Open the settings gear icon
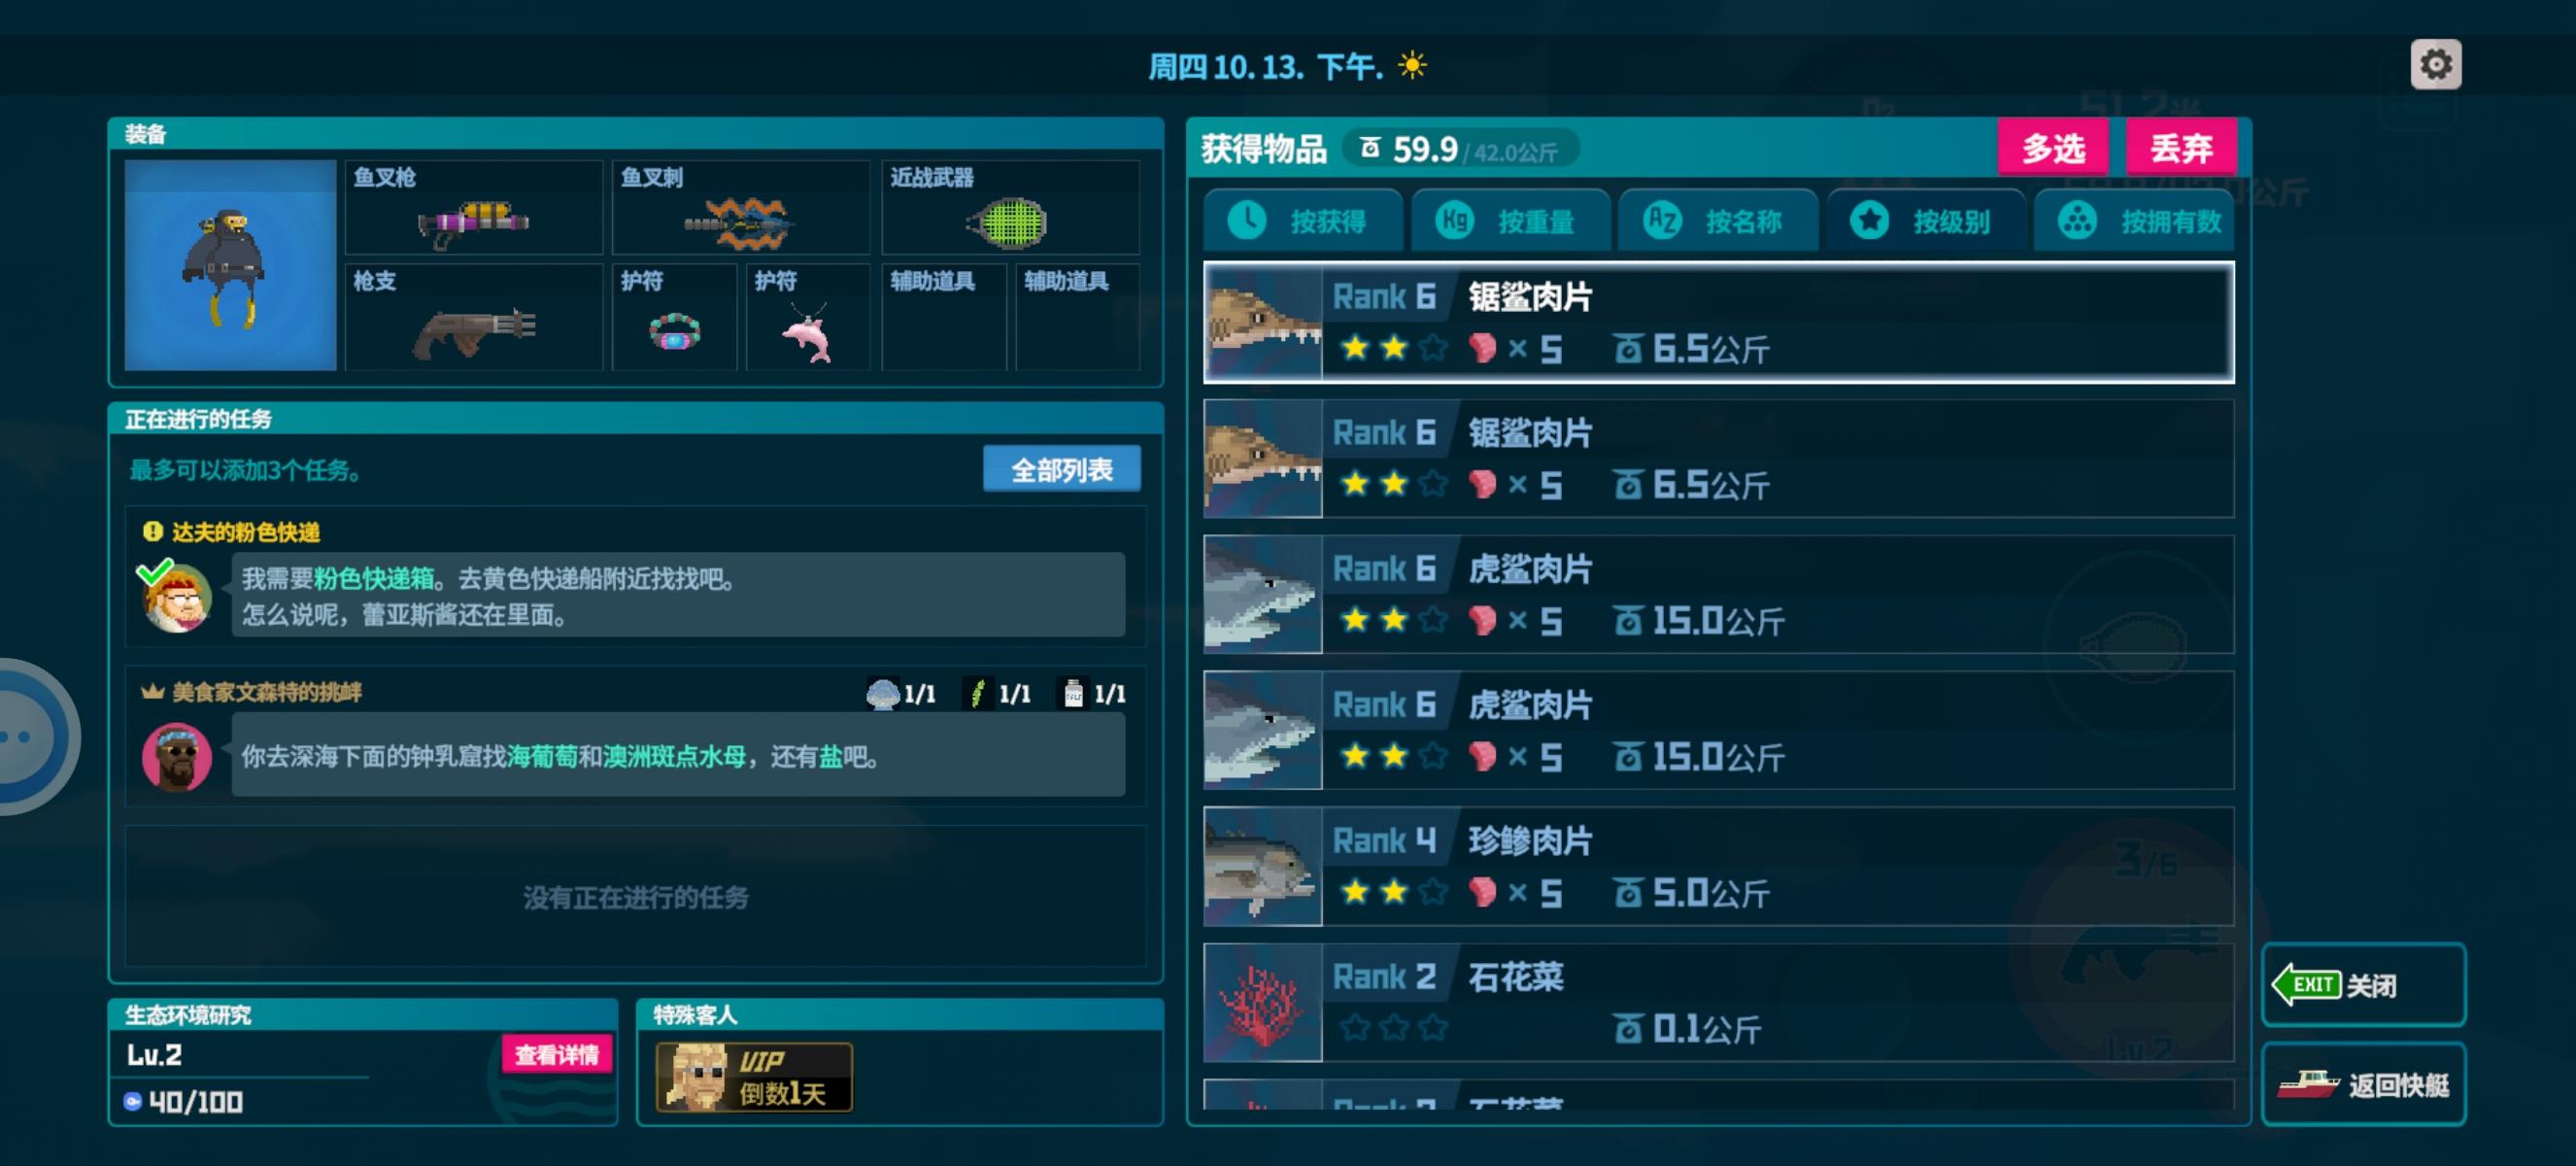2576x1166 pixels. 2435,65
